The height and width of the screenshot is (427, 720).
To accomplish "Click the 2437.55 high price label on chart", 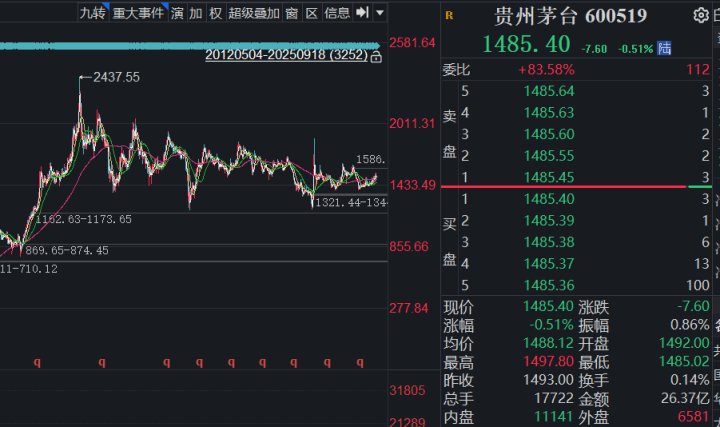I will (116, 77).
